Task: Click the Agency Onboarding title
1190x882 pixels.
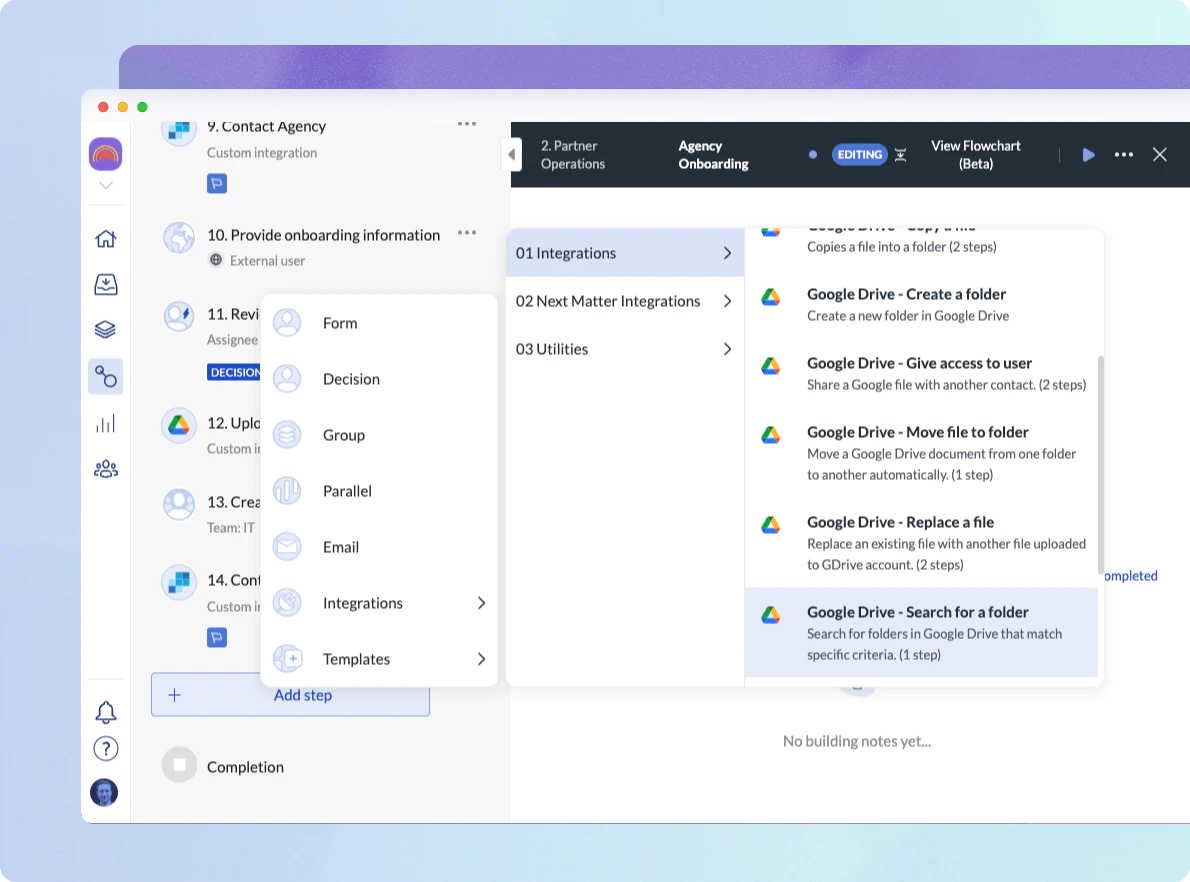Action: tap(713, 155)
